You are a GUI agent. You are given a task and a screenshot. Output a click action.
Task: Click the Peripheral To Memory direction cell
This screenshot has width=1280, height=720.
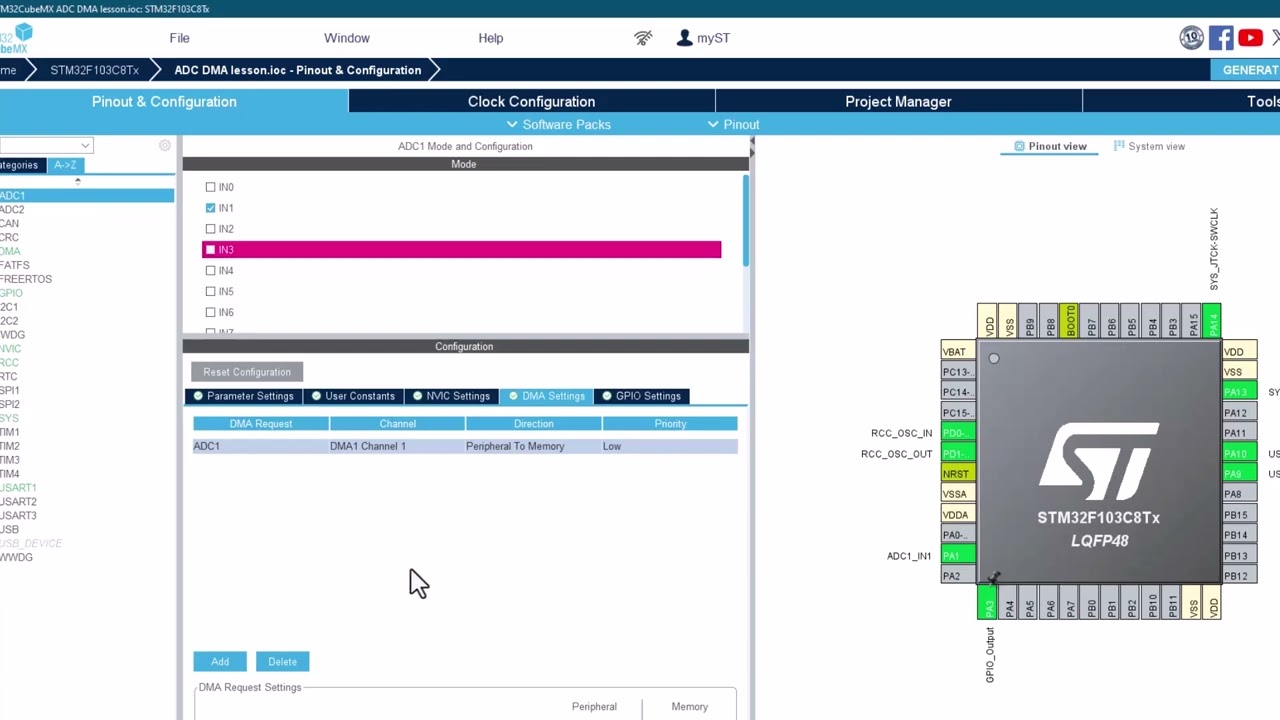coord(533,446)
